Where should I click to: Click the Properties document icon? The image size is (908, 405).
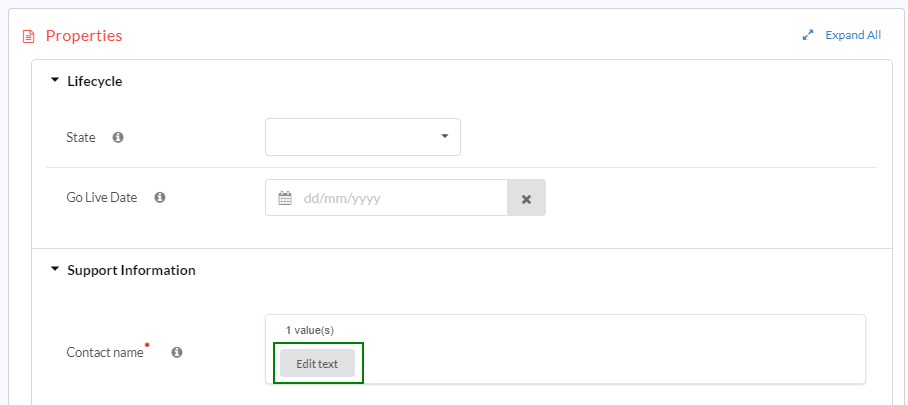[28, 37]
